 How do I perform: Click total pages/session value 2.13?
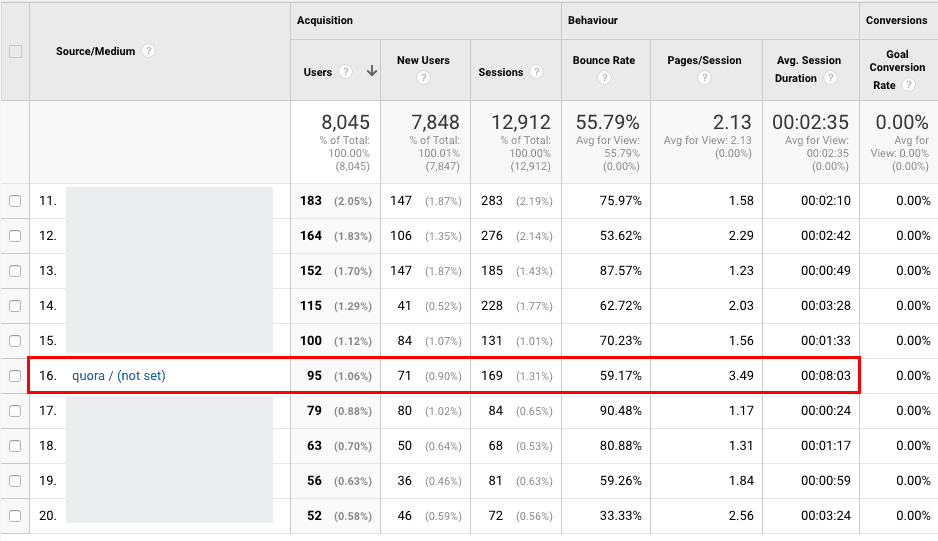(732, 122)
